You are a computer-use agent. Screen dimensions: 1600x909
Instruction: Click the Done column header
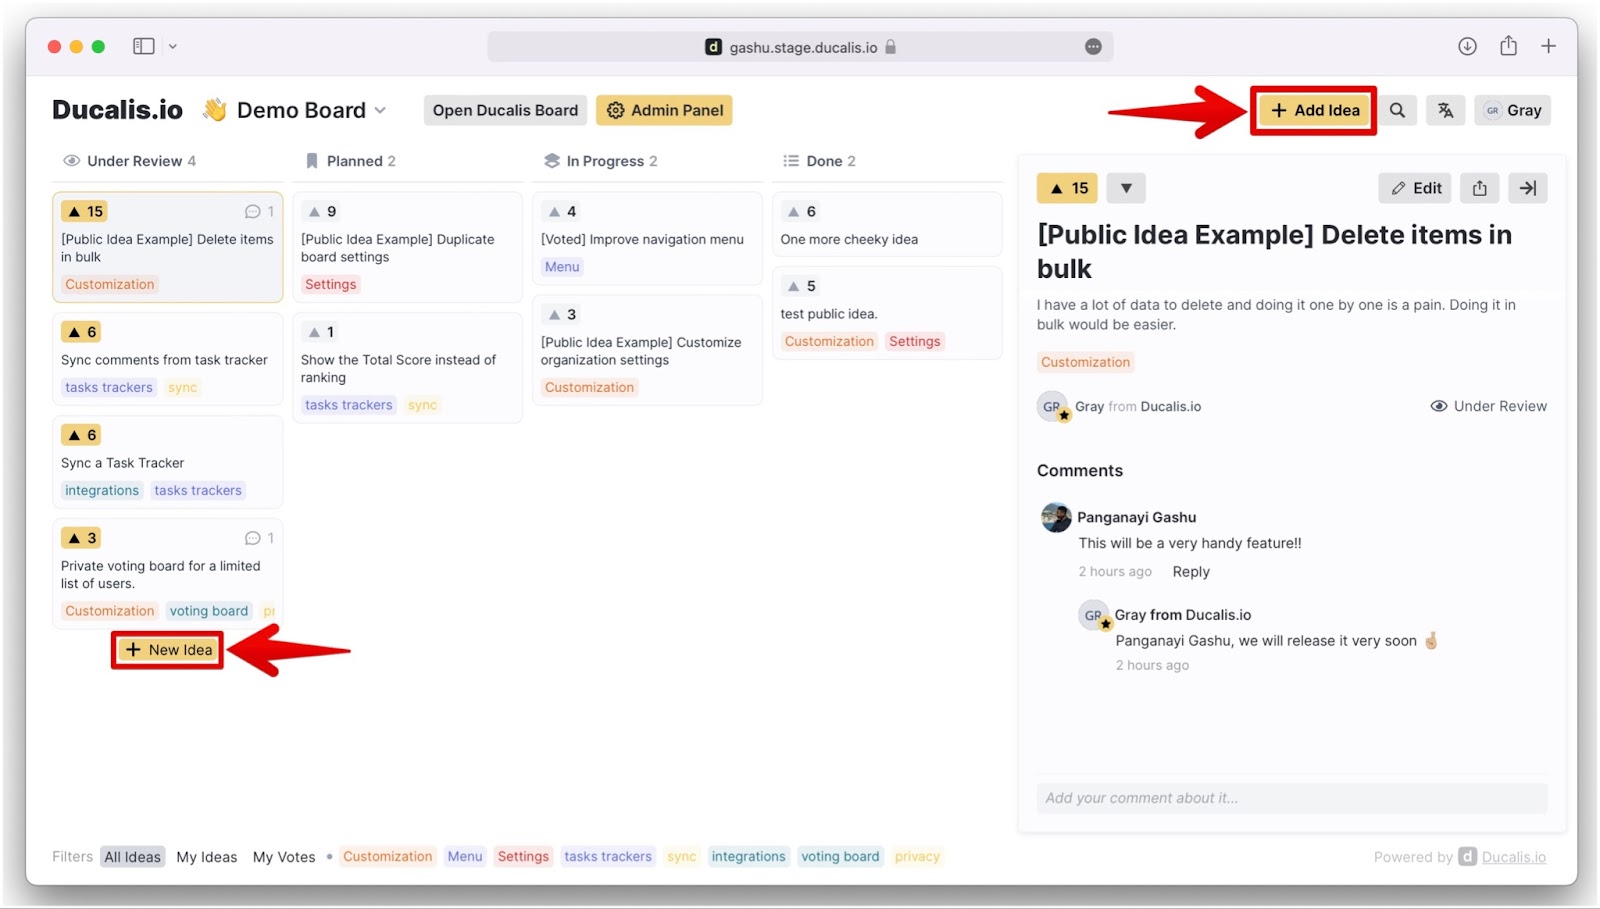[x=819, y=161]
